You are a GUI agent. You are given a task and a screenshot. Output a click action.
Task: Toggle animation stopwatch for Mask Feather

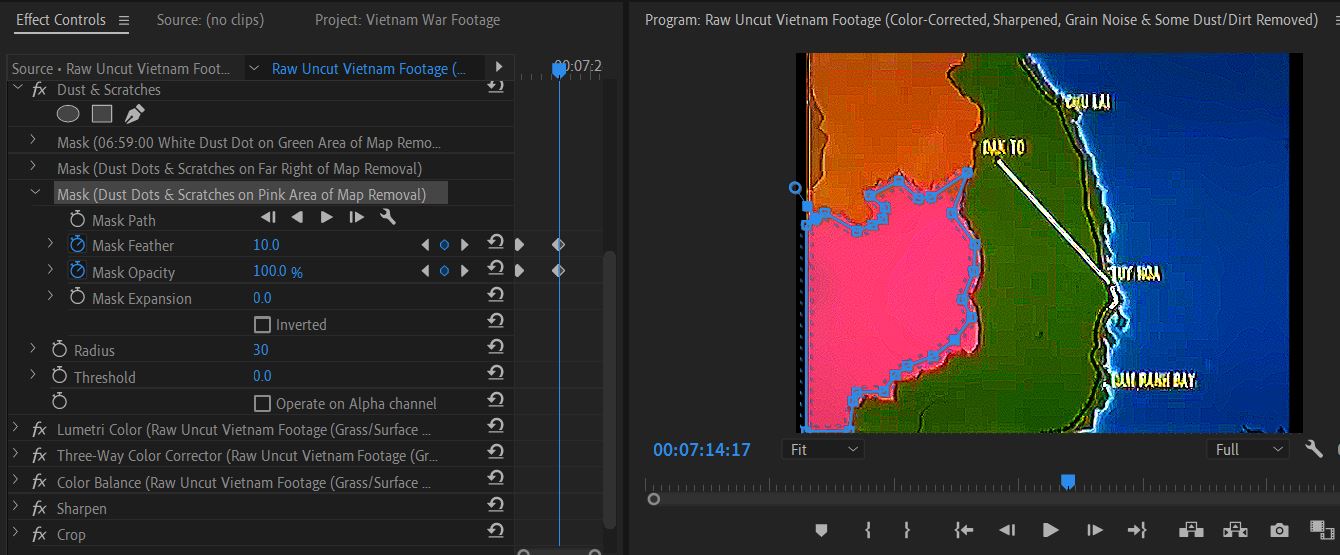point(78,245)
